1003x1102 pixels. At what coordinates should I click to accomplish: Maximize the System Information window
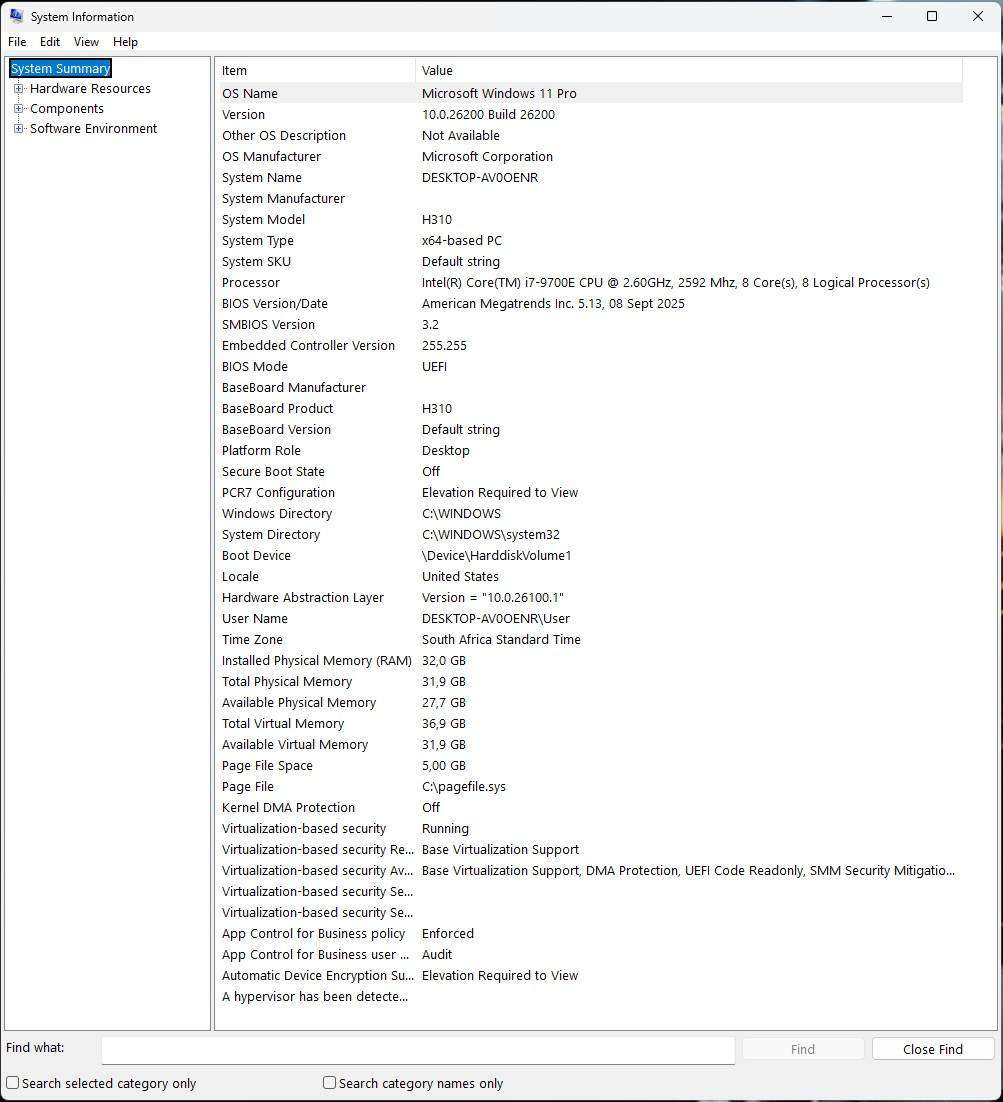point(932,16)
